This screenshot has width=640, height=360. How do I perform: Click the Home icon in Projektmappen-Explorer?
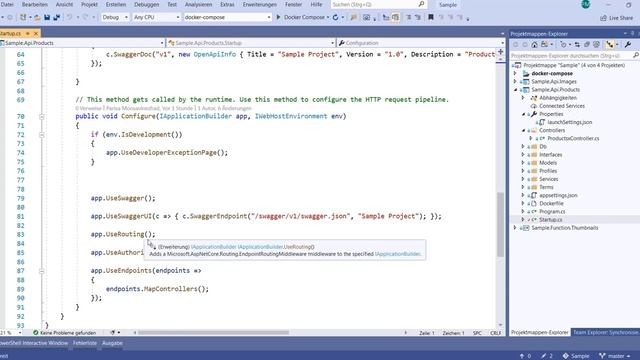coord(534,44)
